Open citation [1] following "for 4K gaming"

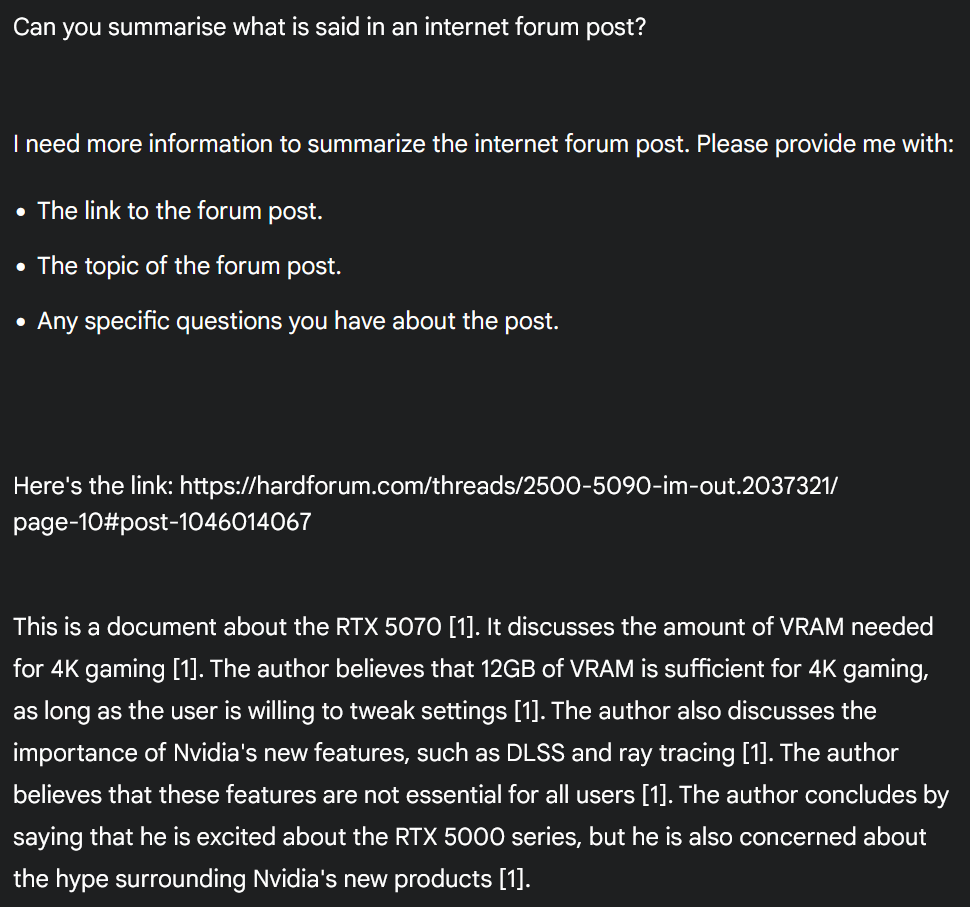click(x=185, y=669)
